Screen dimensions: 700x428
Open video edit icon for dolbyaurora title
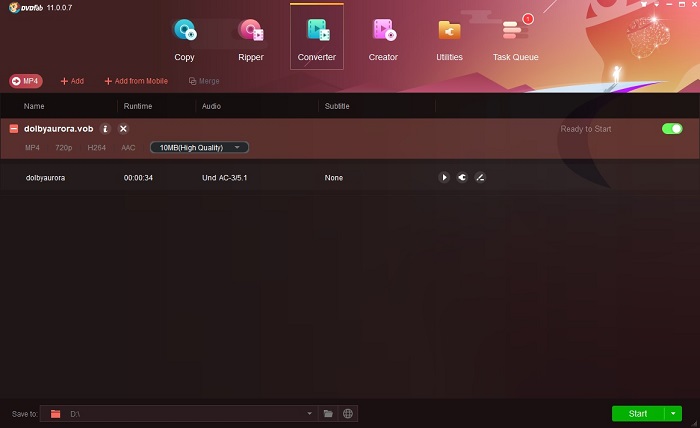(x=480, y=178)
